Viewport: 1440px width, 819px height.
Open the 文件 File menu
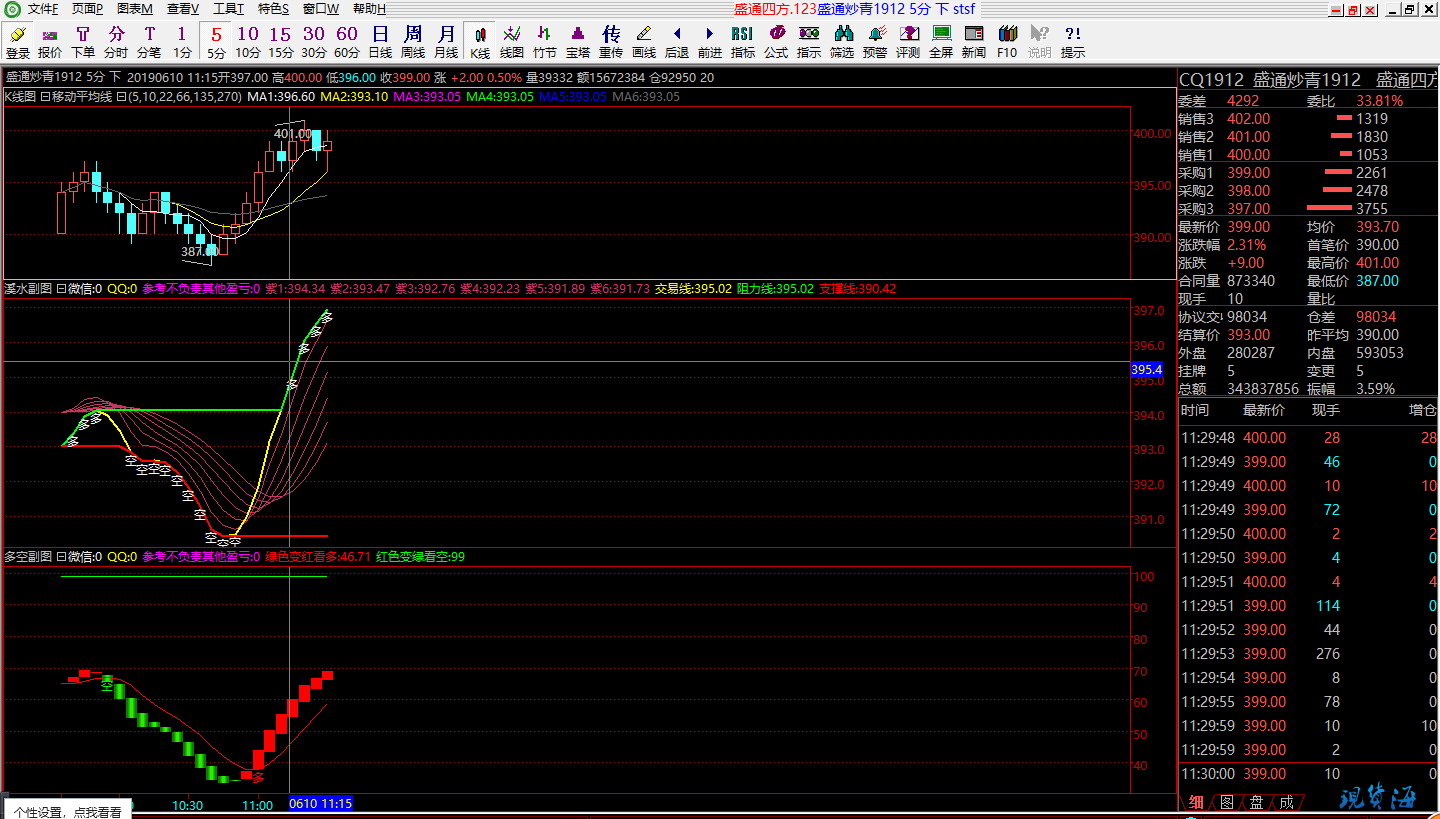[43, 9]
